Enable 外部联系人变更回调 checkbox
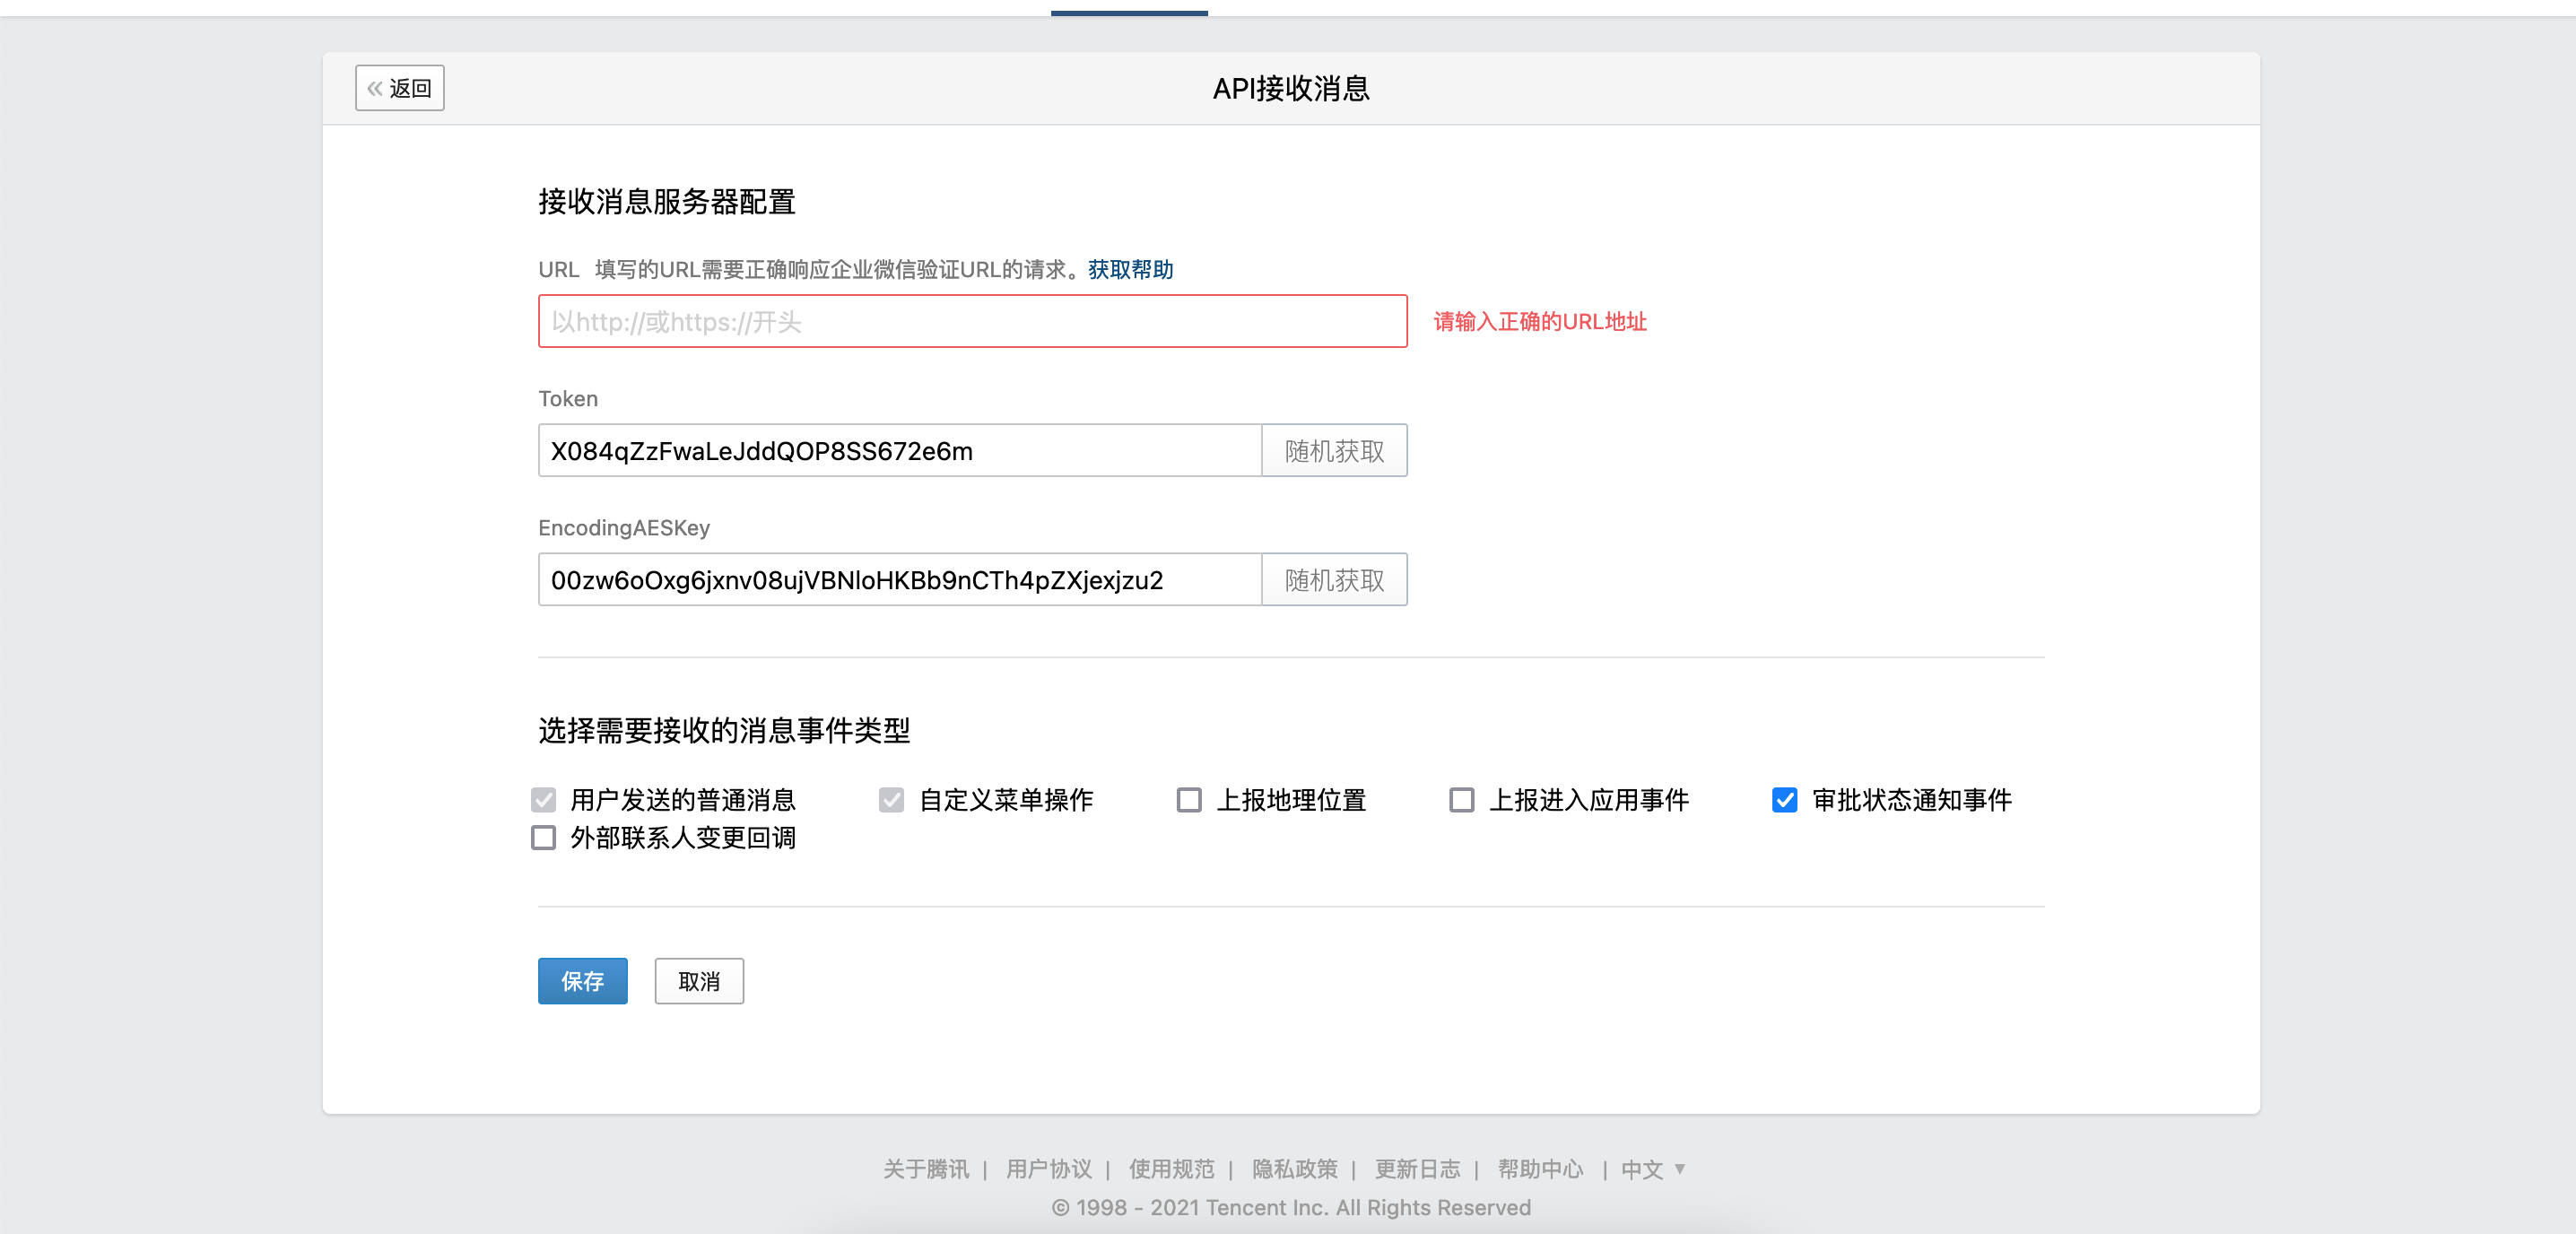2576x1234 pixels. (543, 837)
